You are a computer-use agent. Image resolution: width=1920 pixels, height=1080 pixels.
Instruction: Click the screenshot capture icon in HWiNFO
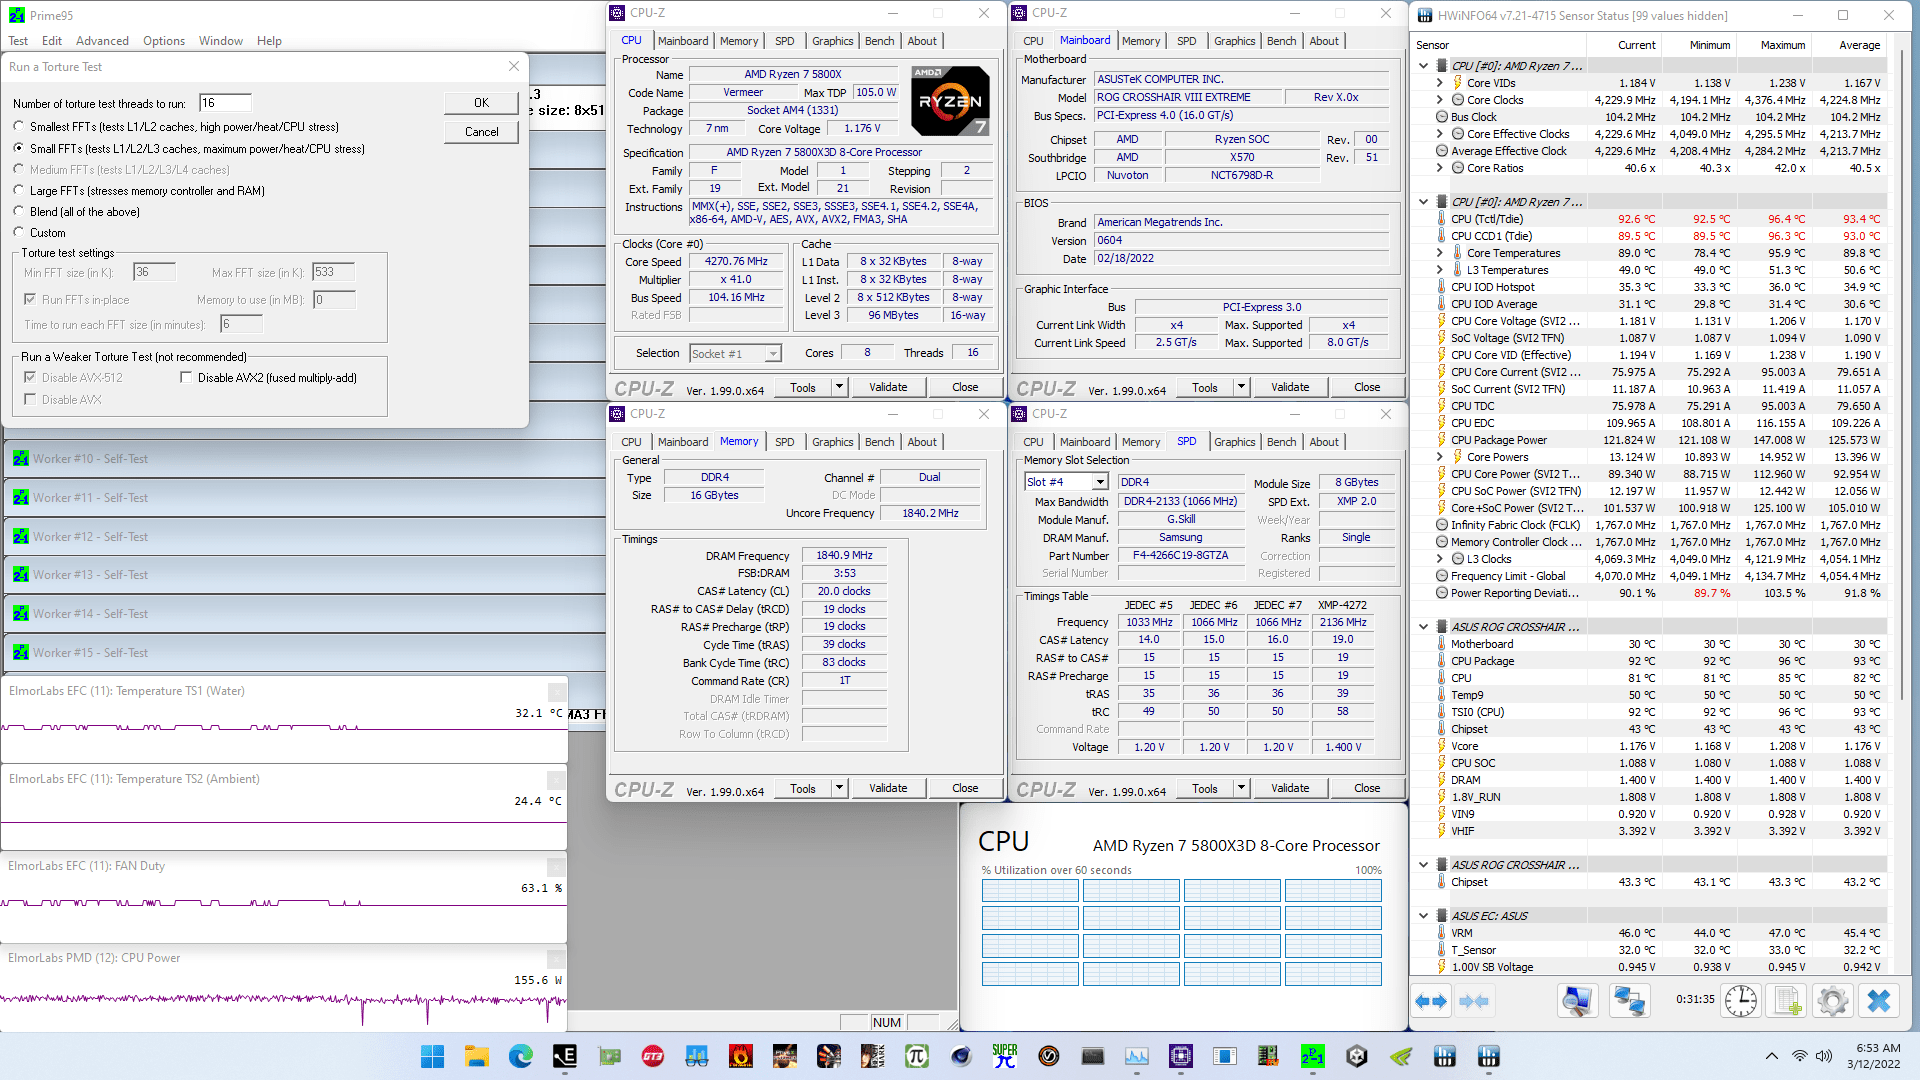(x=1578, y=1000)
